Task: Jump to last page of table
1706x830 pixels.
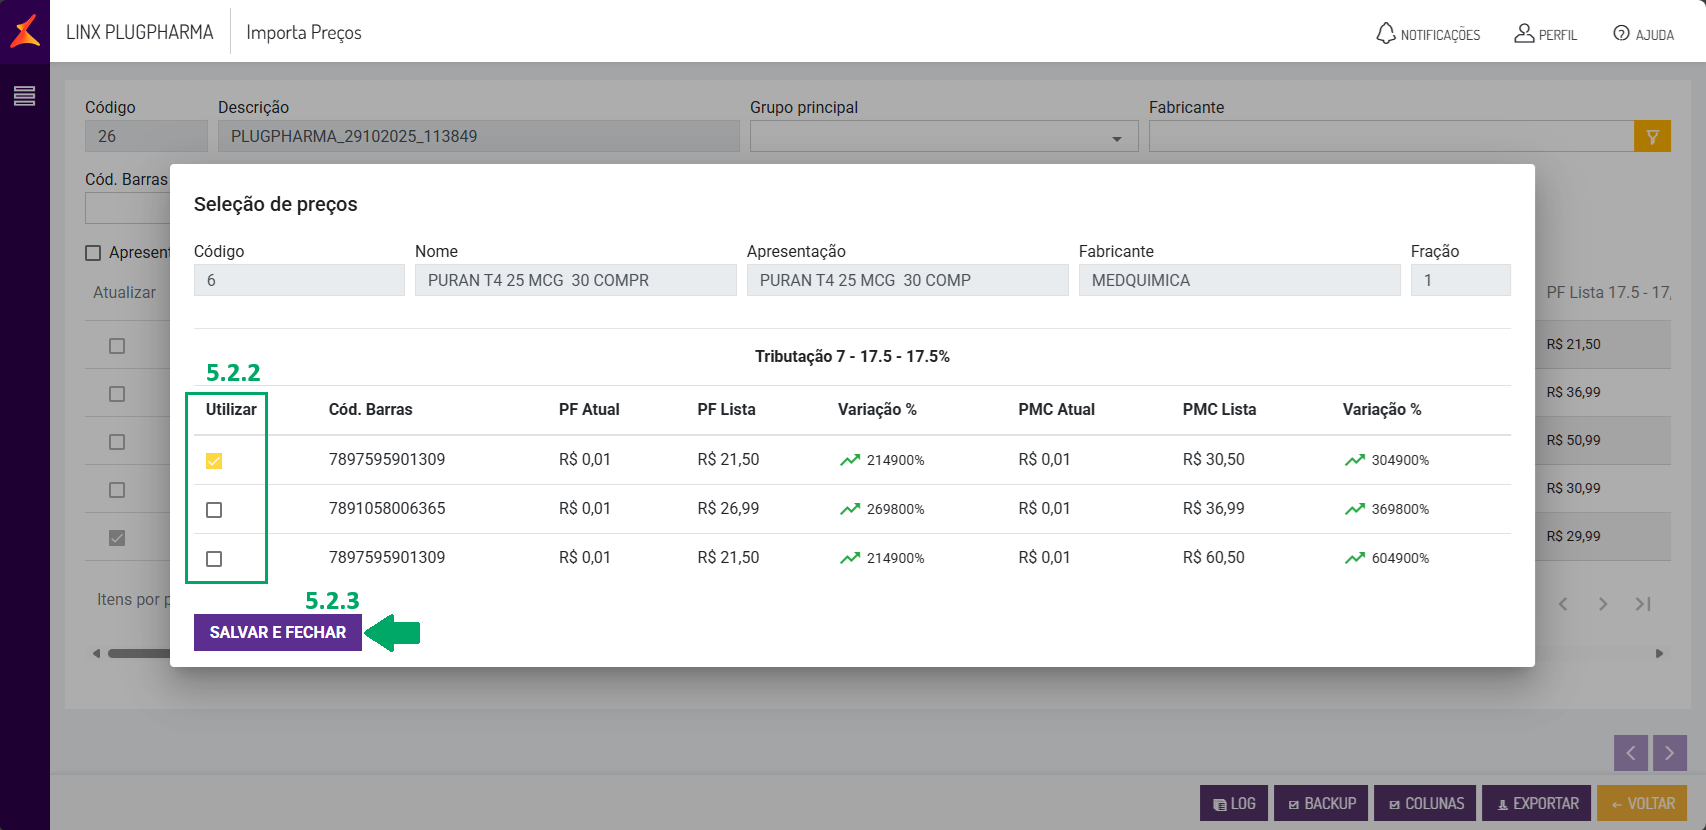Action: pos(1642,604)
